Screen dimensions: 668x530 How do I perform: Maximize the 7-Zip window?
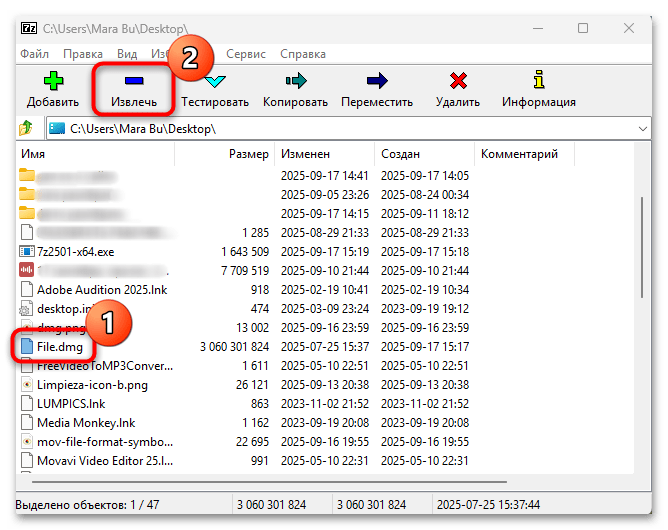point(583,28)
